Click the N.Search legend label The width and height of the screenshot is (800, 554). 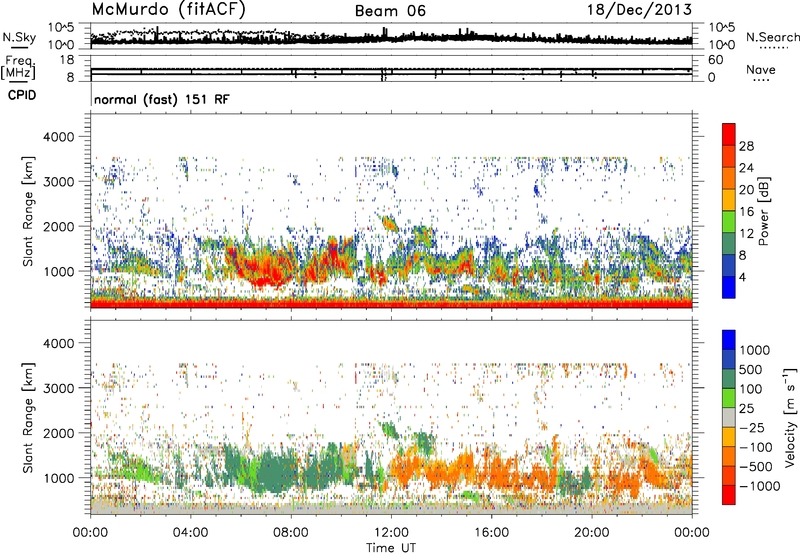click(x=773, y=37)
